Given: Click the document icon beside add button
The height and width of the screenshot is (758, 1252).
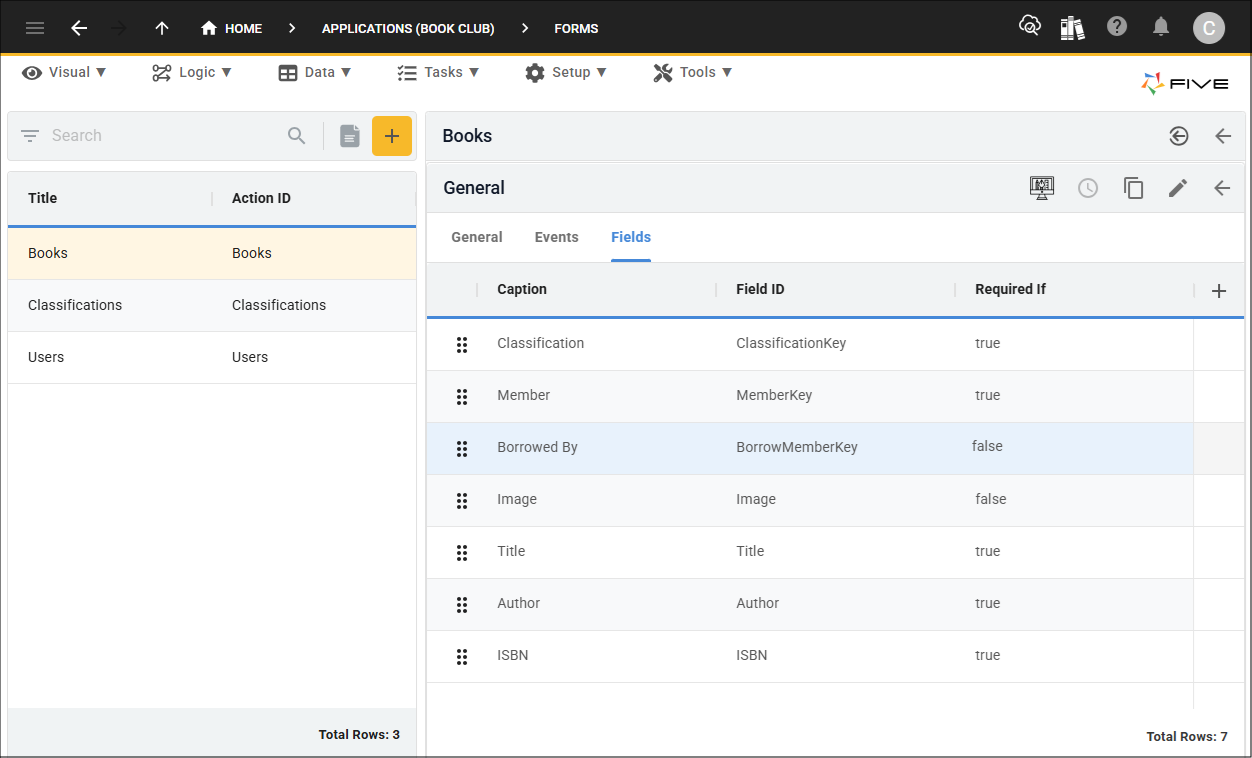Looking at the screenshot, I should pos(349,136).
